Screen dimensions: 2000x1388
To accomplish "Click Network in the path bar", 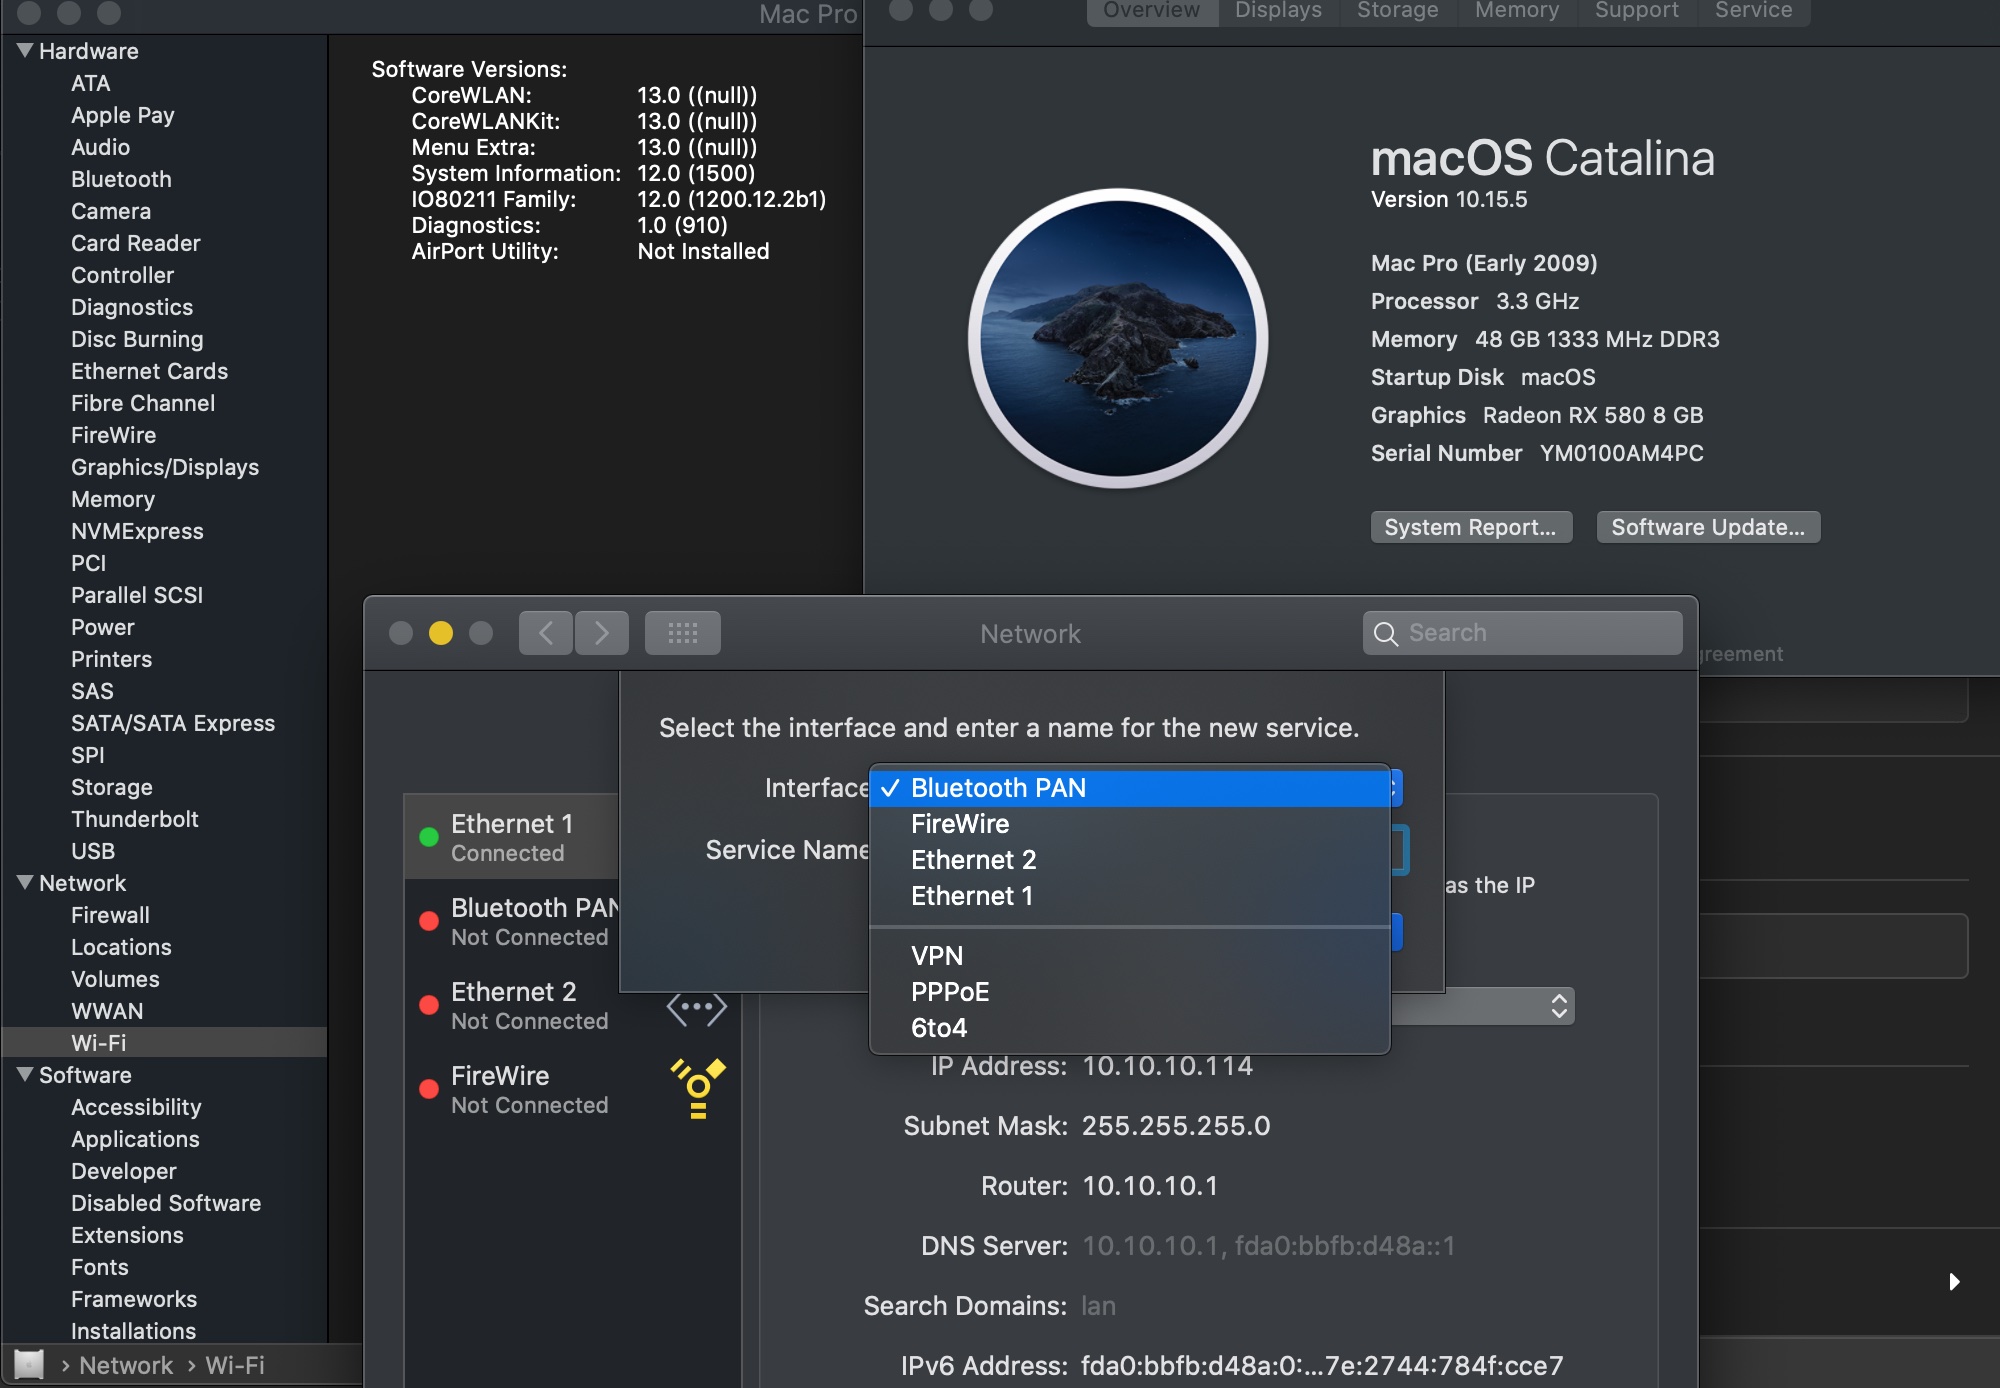I will click(126, 1365).
